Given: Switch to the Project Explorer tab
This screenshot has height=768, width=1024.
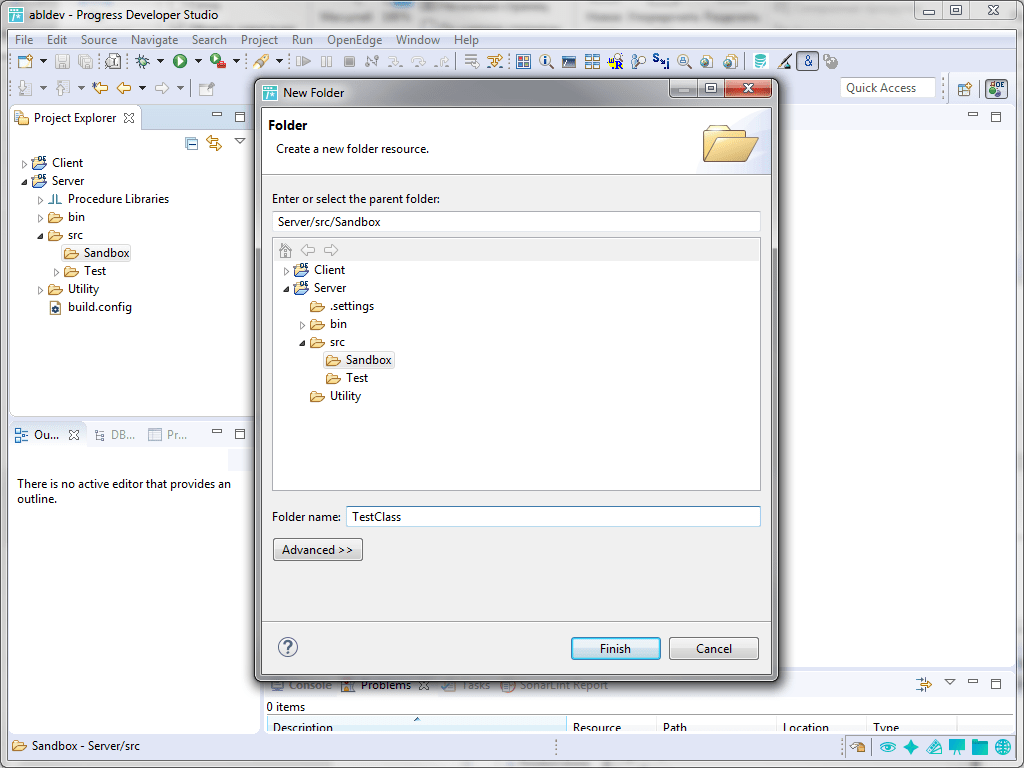Looking at the screenshot, I should pyautogui.click(x=74, y=118).
